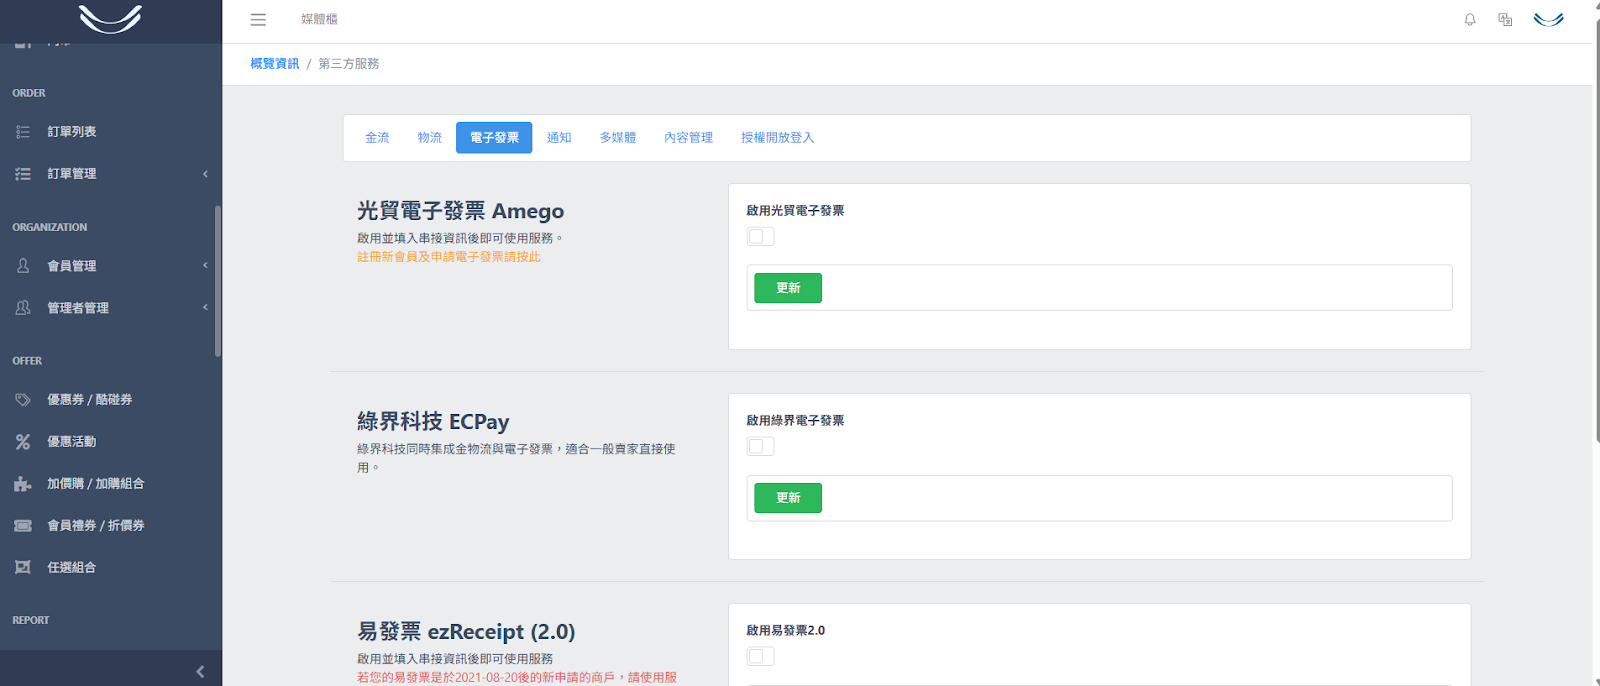Viewport: 1600px width, 686px height.
Task: Open the 內容管理 tab
Action: click(x=689, y=138)
